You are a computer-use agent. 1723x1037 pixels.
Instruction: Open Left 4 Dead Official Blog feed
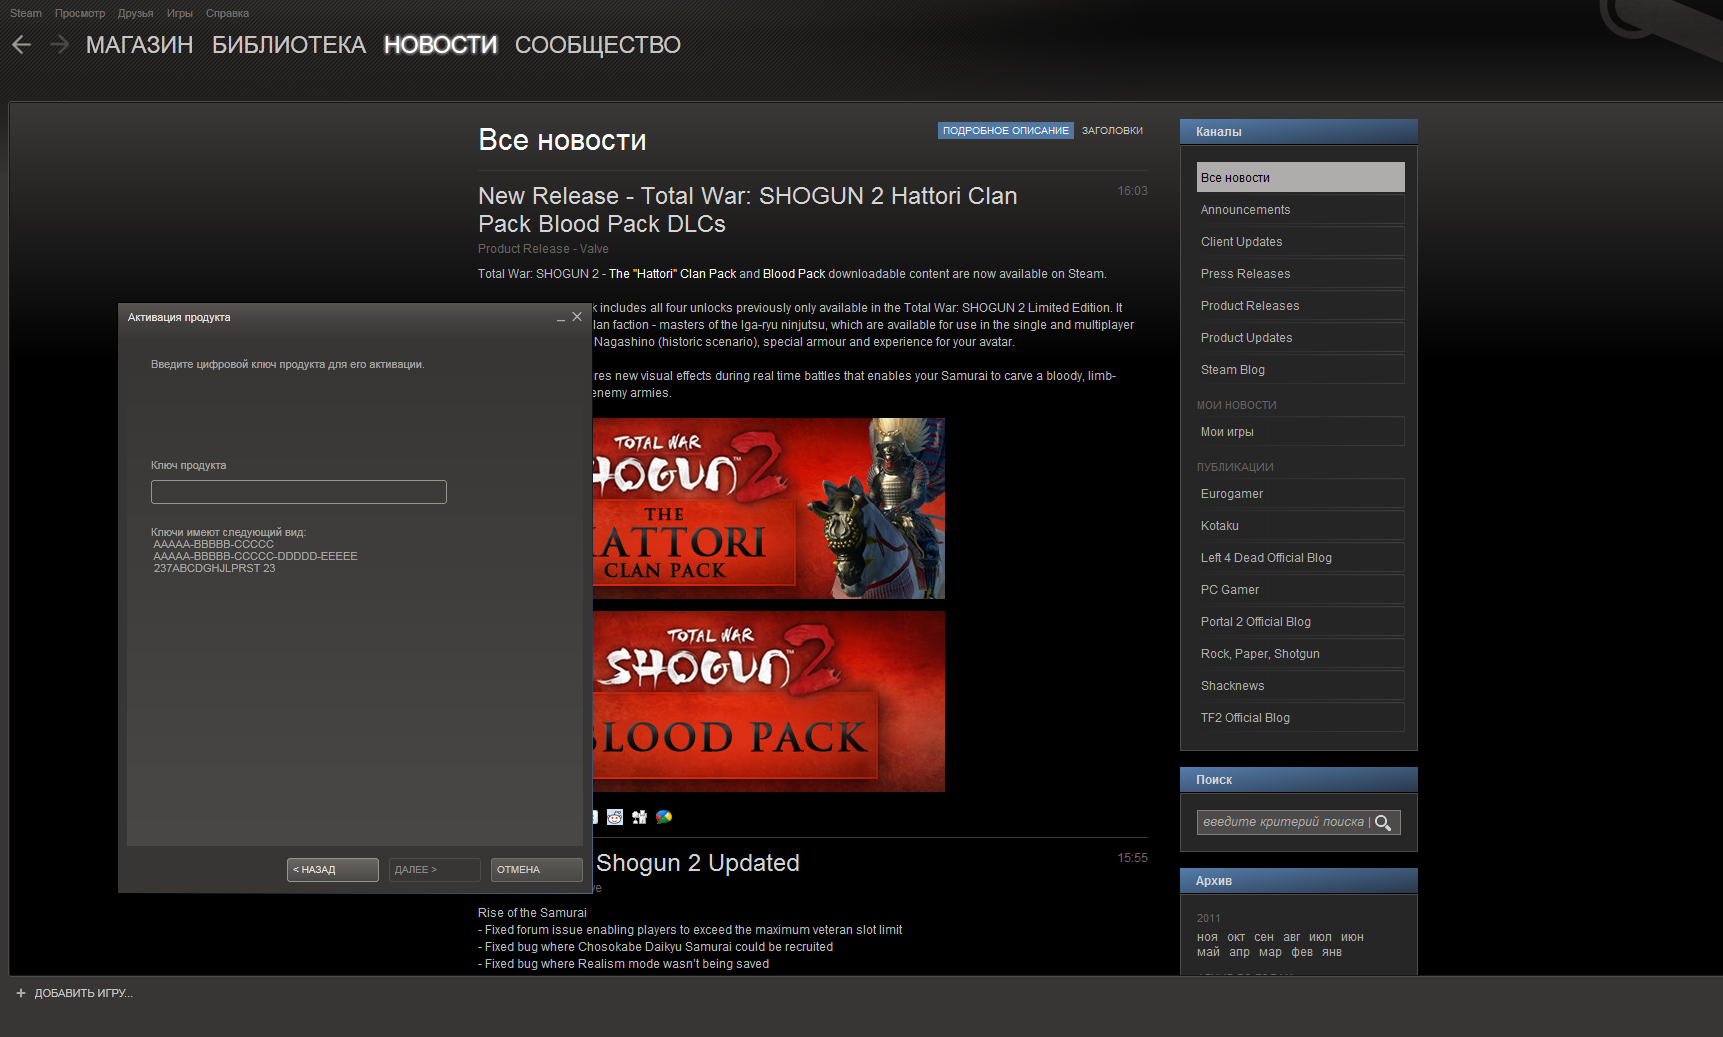pos(1301,558)
